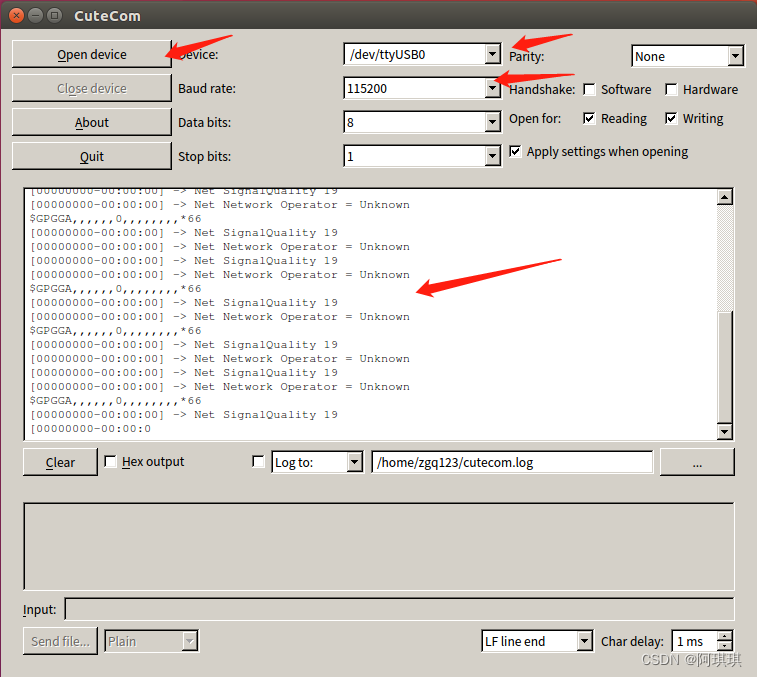Screen dimensions: 757x677
Task: Click the final 'Net SignalQuality 19' output line
Action: pyautogui.click(x=183, y=414)
